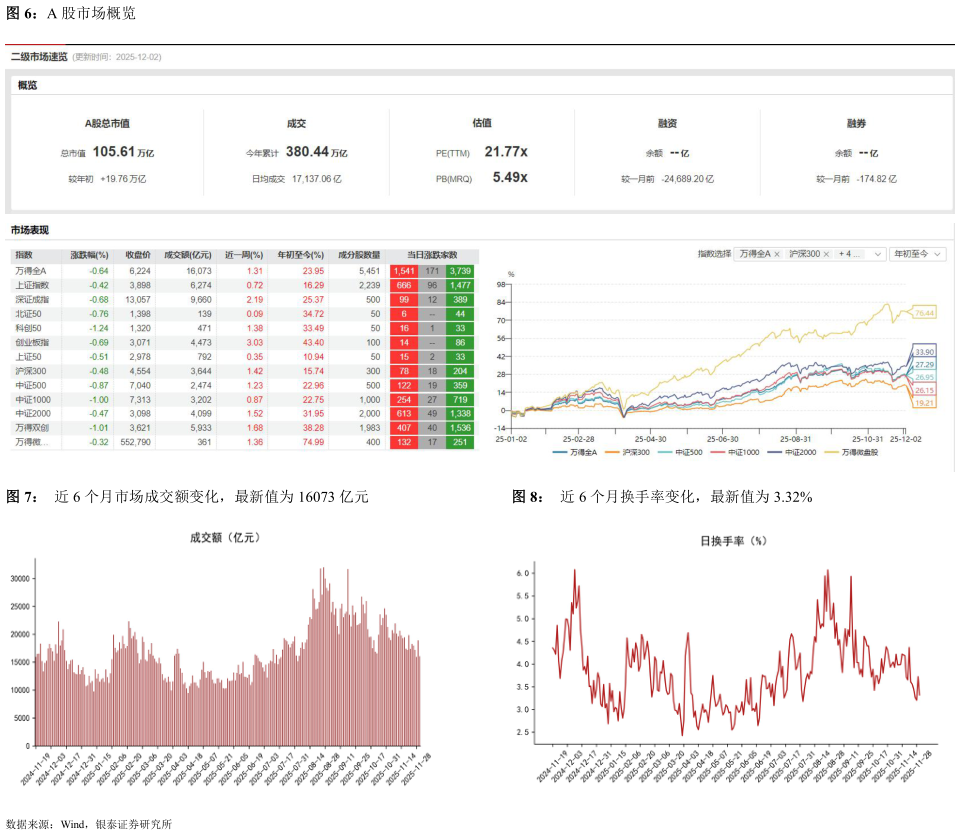Click the 科创50 index row name
This screenshot has width=960, height=835.
pos(28,328)
